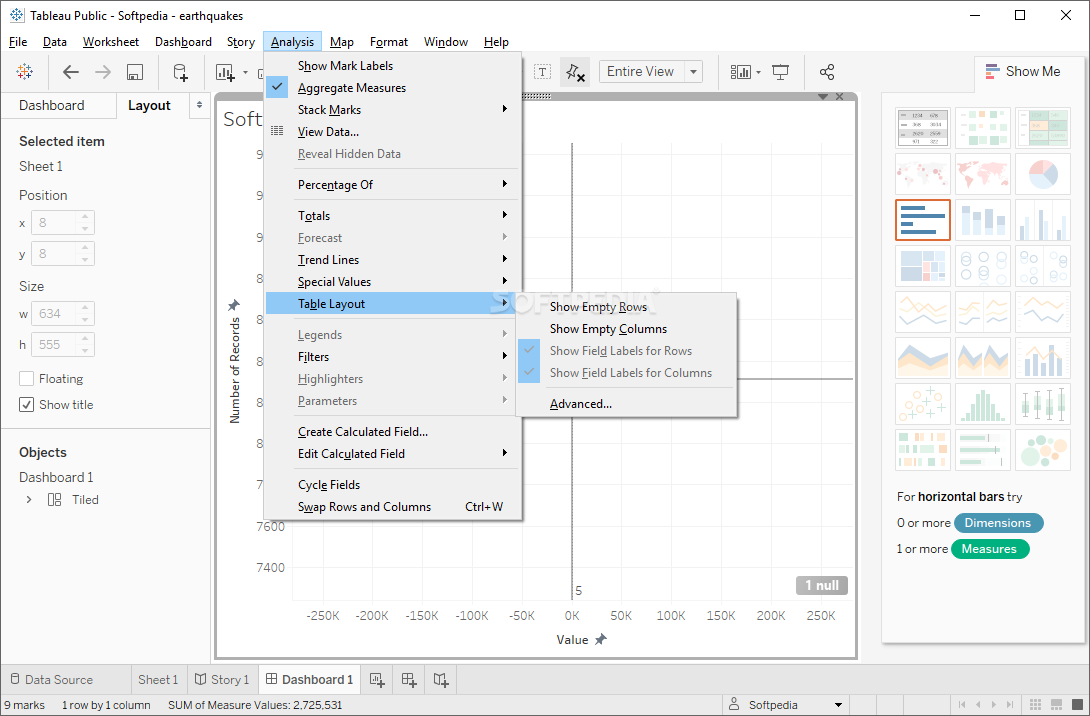Viewport: 1090px width, 716px height.
Task: Open the Entire View fit dropdown
Action: (x=693, y=72)
